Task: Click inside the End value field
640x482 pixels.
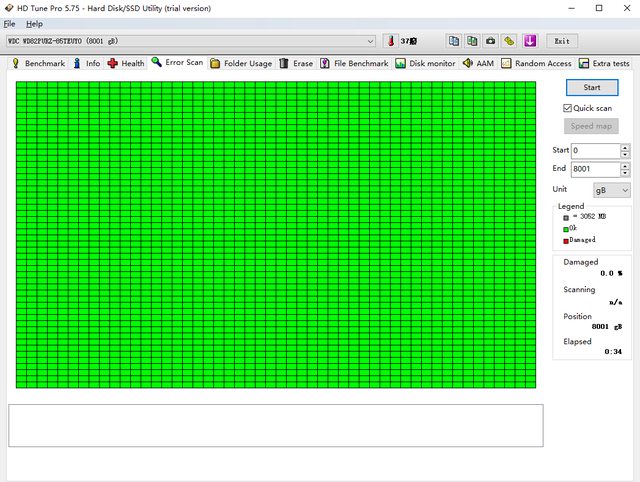Action: pos(594,169)
